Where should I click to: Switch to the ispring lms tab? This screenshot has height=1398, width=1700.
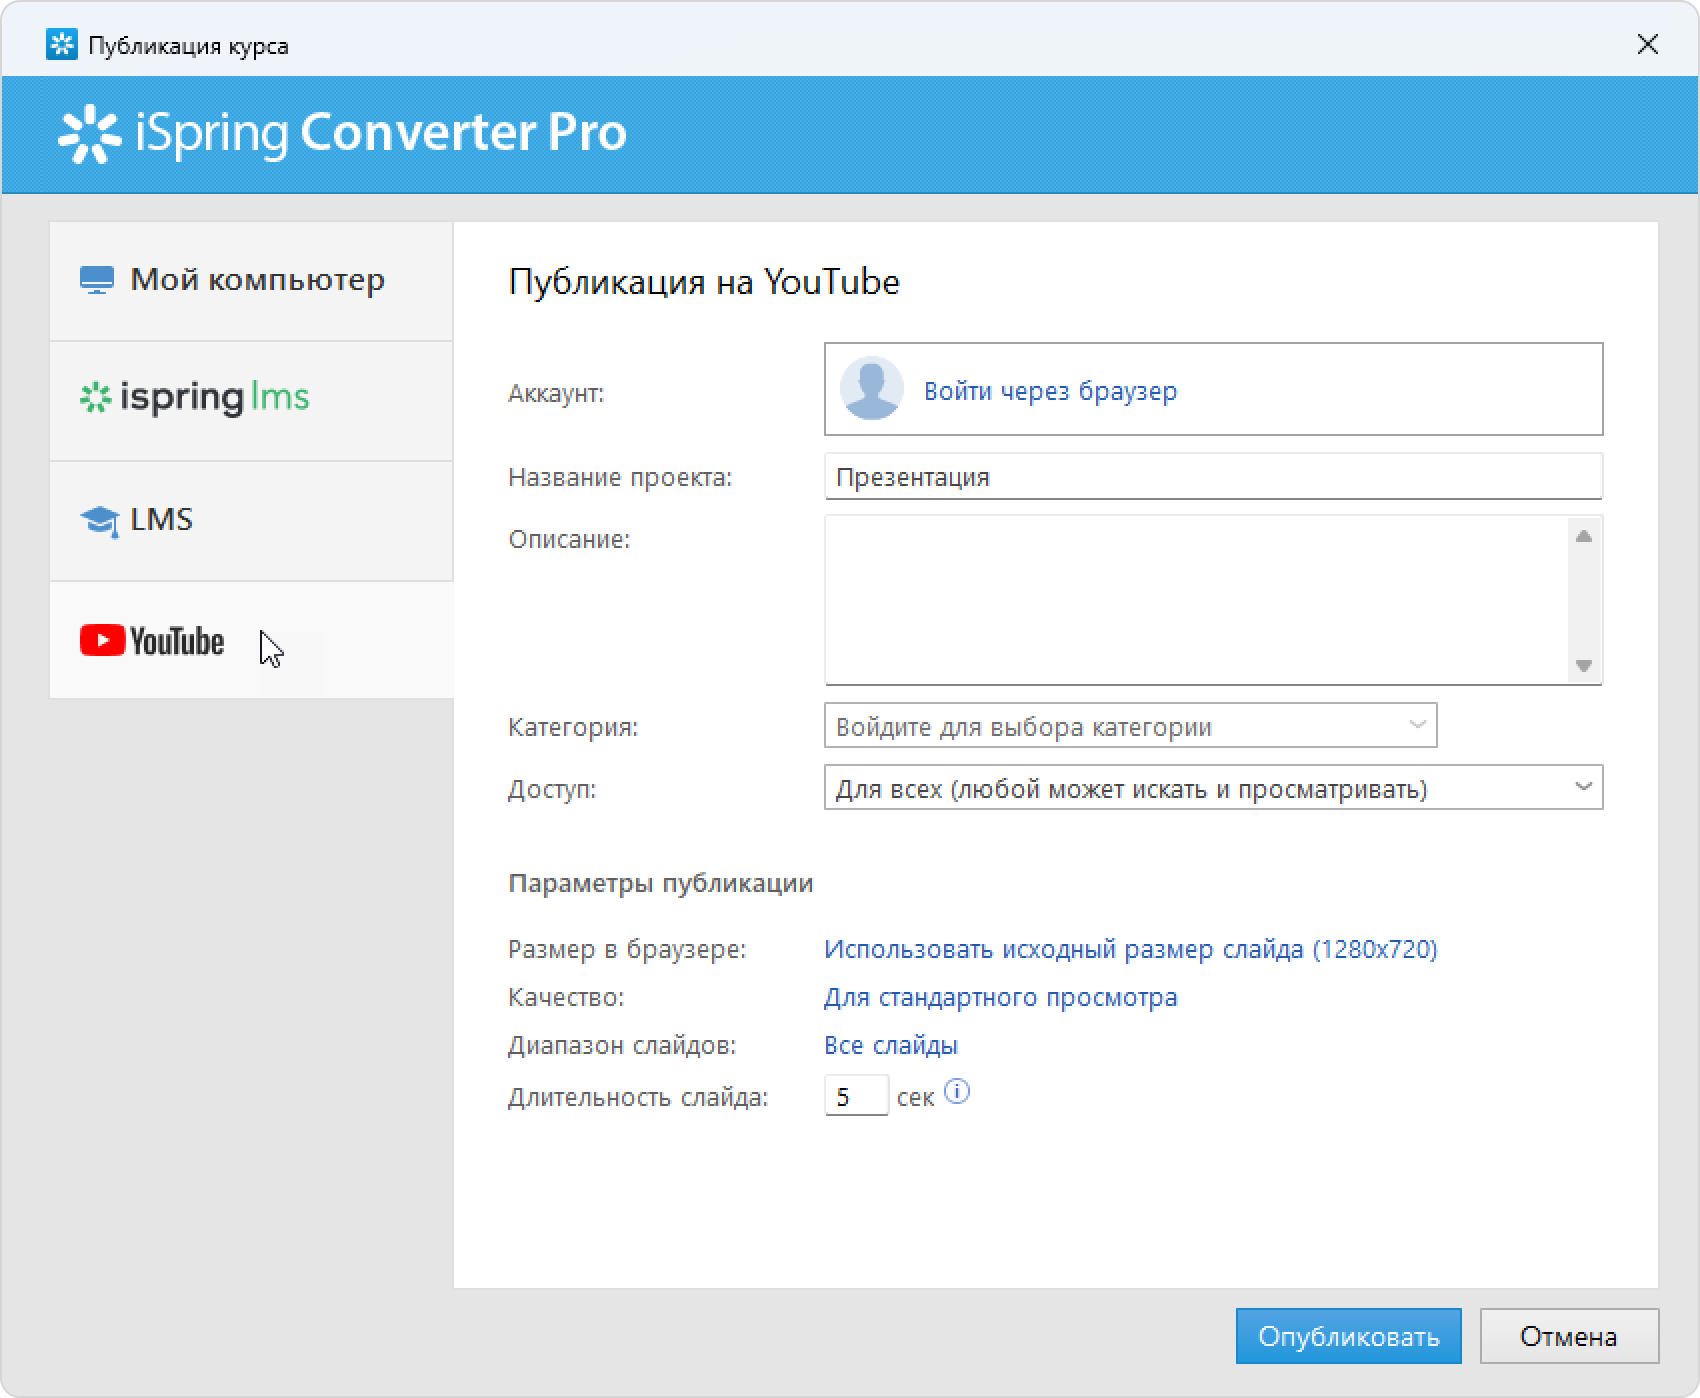tap(251, 401)
